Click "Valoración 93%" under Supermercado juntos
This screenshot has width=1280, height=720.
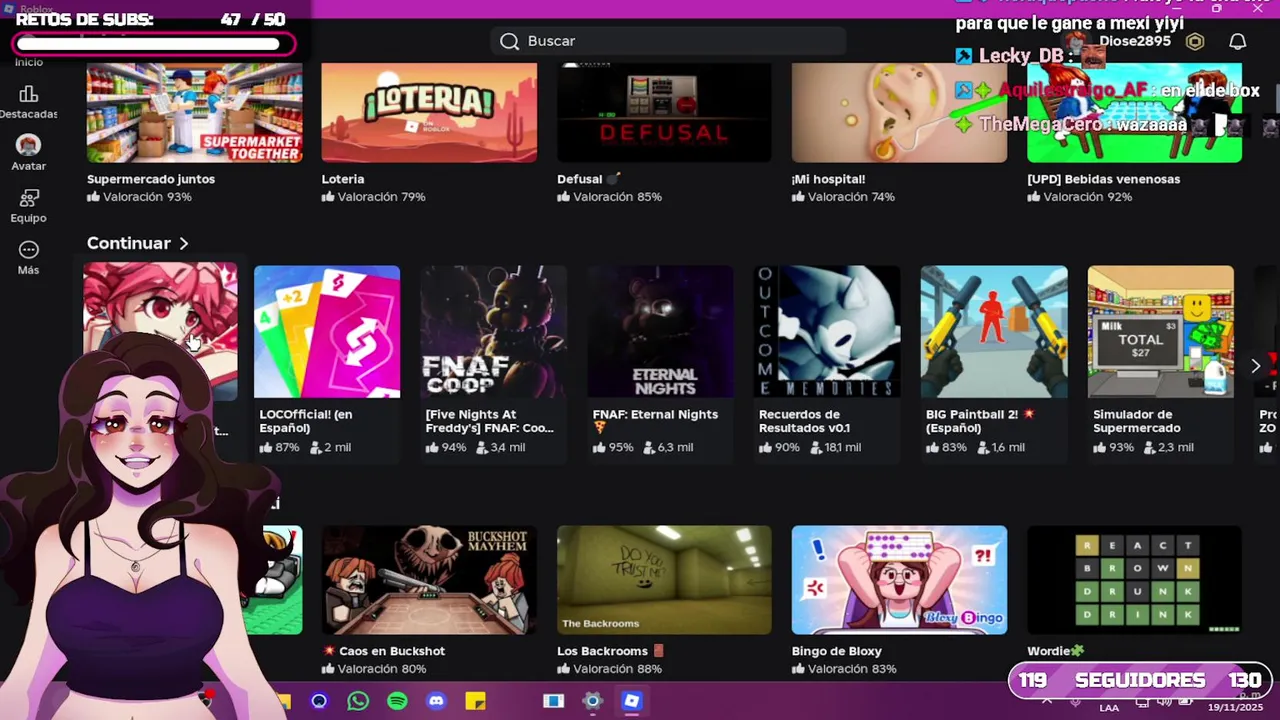click(139, 197)
